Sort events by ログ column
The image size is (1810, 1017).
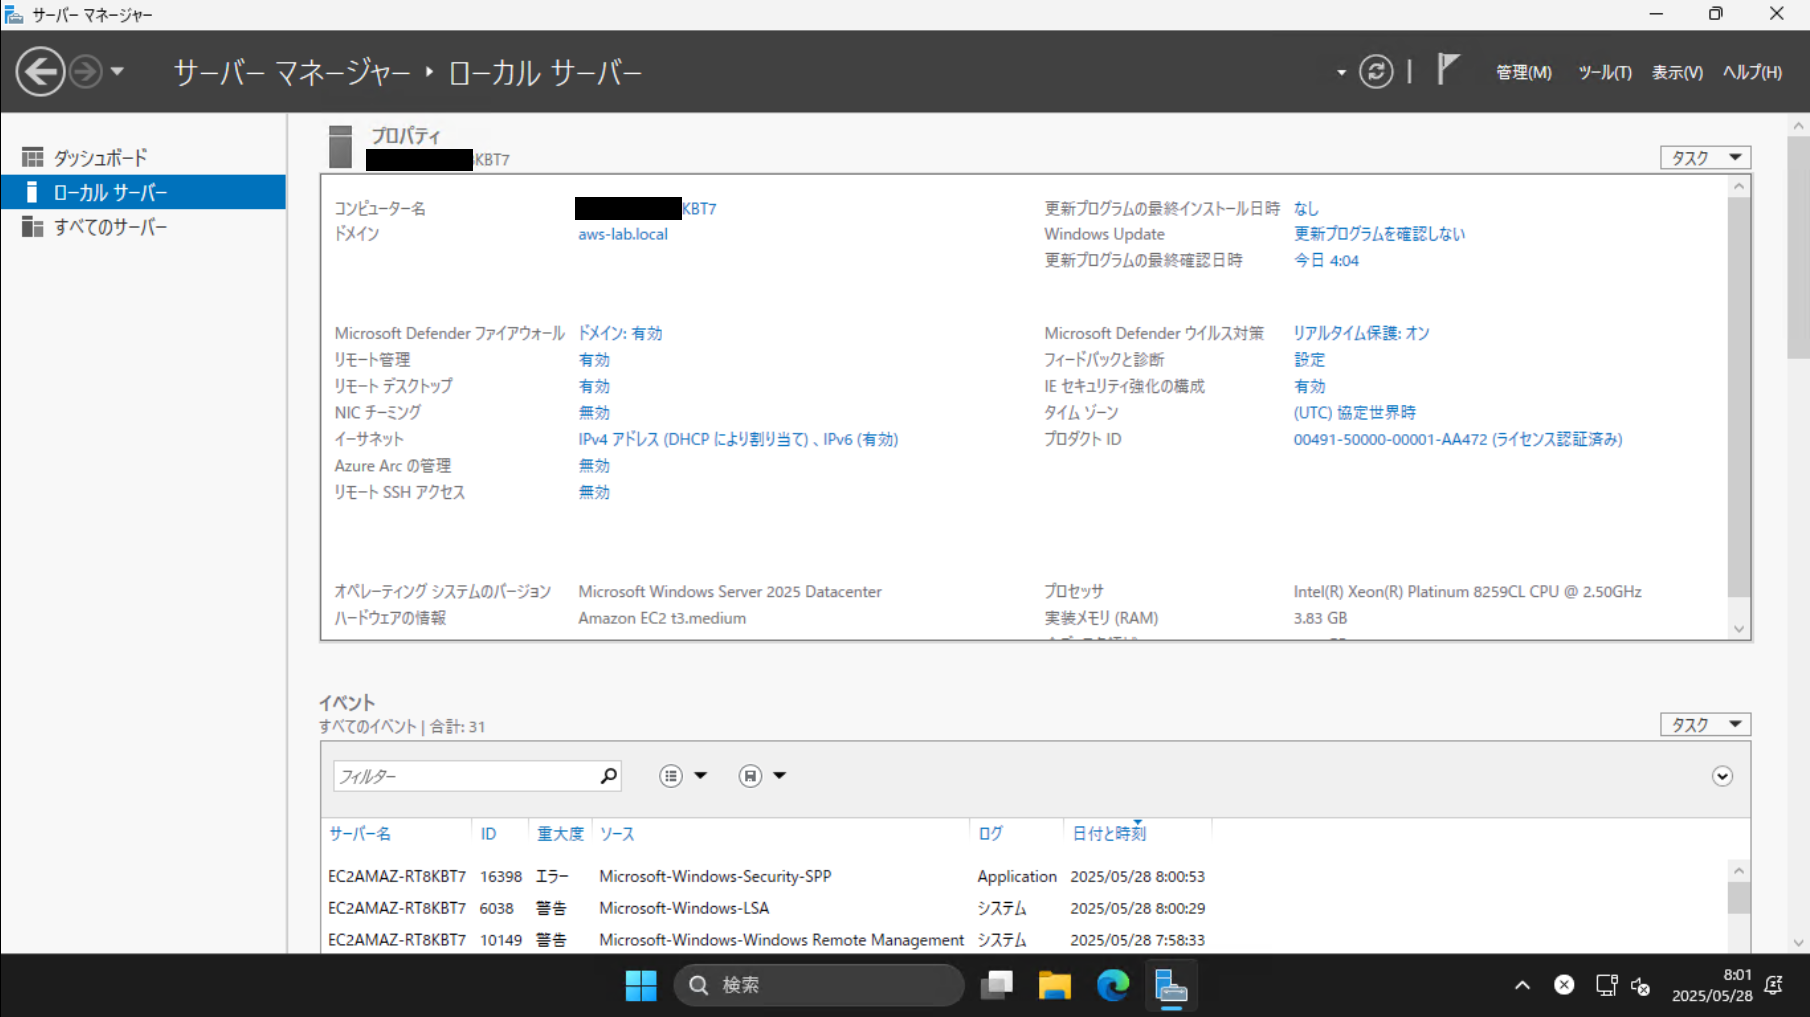pyautogui.click(x=990, y=833)
